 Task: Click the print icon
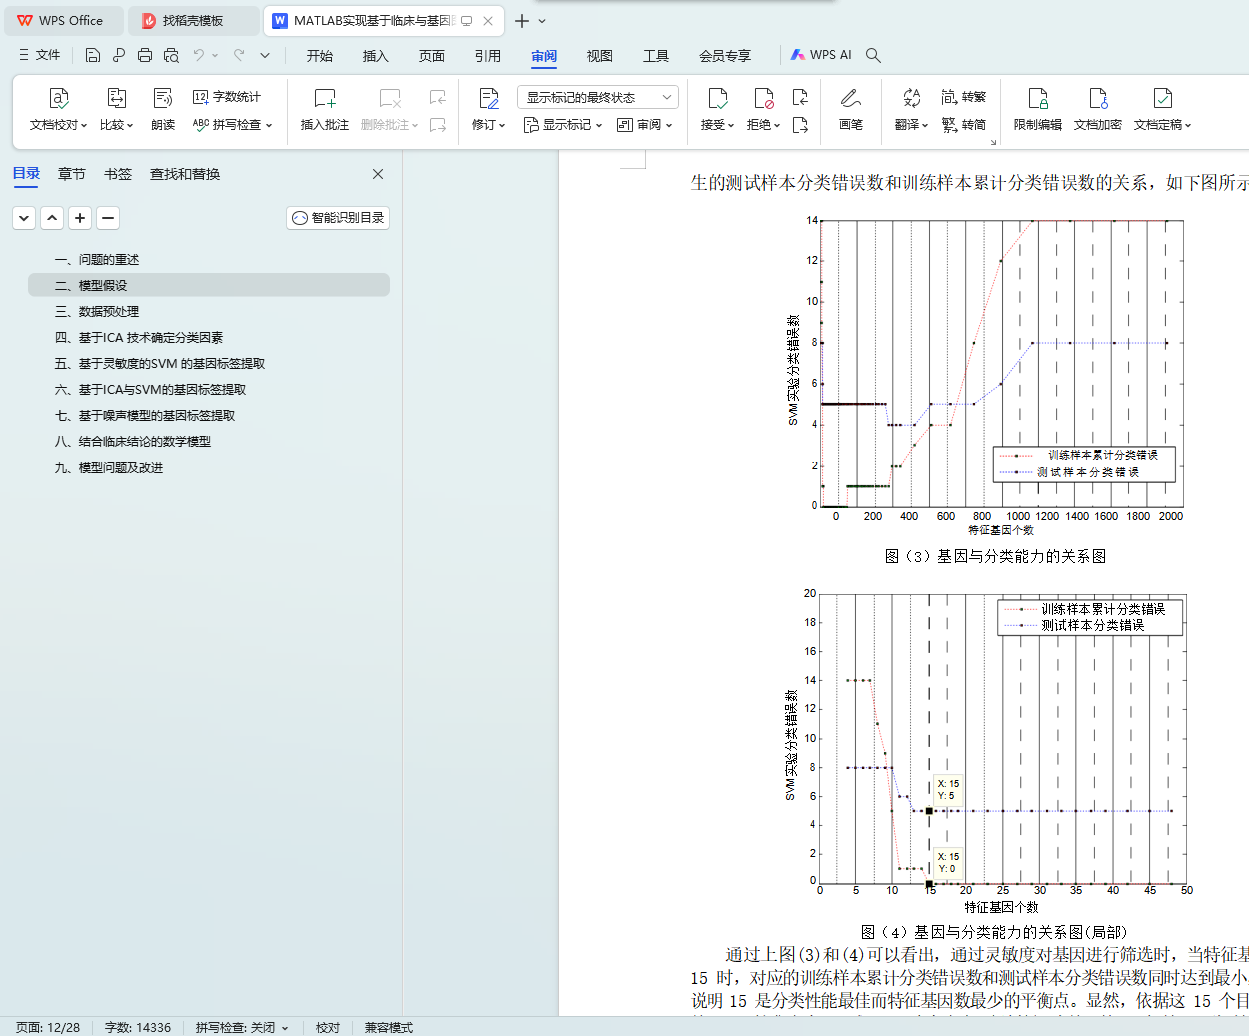tap(145, 55)
